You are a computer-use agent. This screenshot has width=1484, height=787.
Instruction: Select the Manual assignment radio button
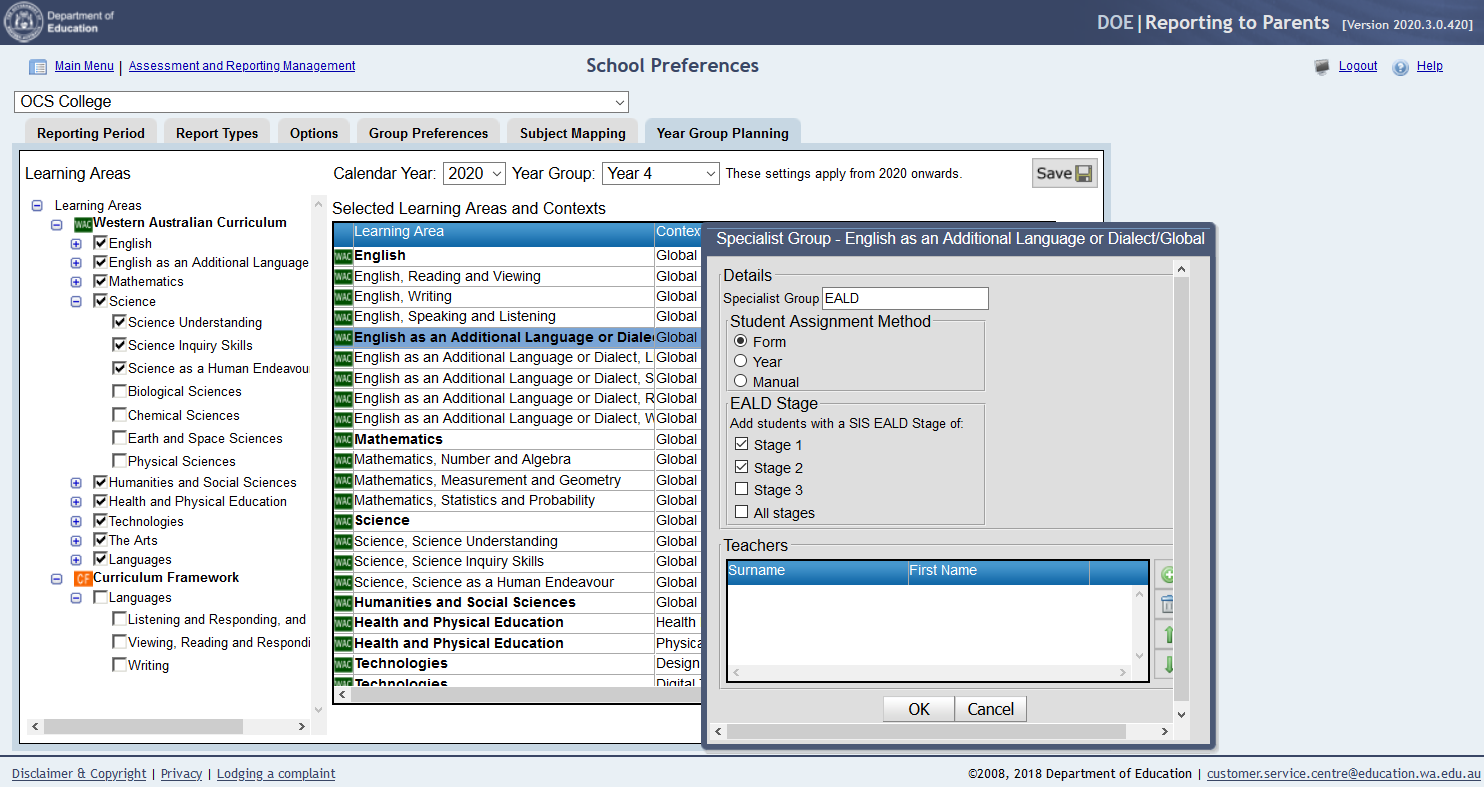[741, 381]
